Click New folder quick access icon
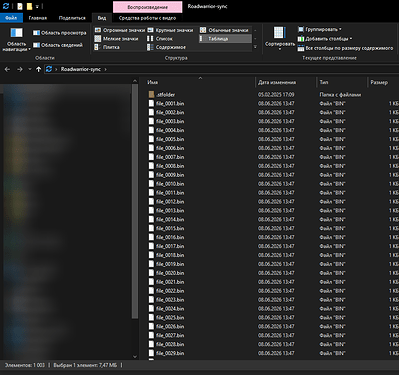This screenshot has width=399, height=375. tap(29, 6)
